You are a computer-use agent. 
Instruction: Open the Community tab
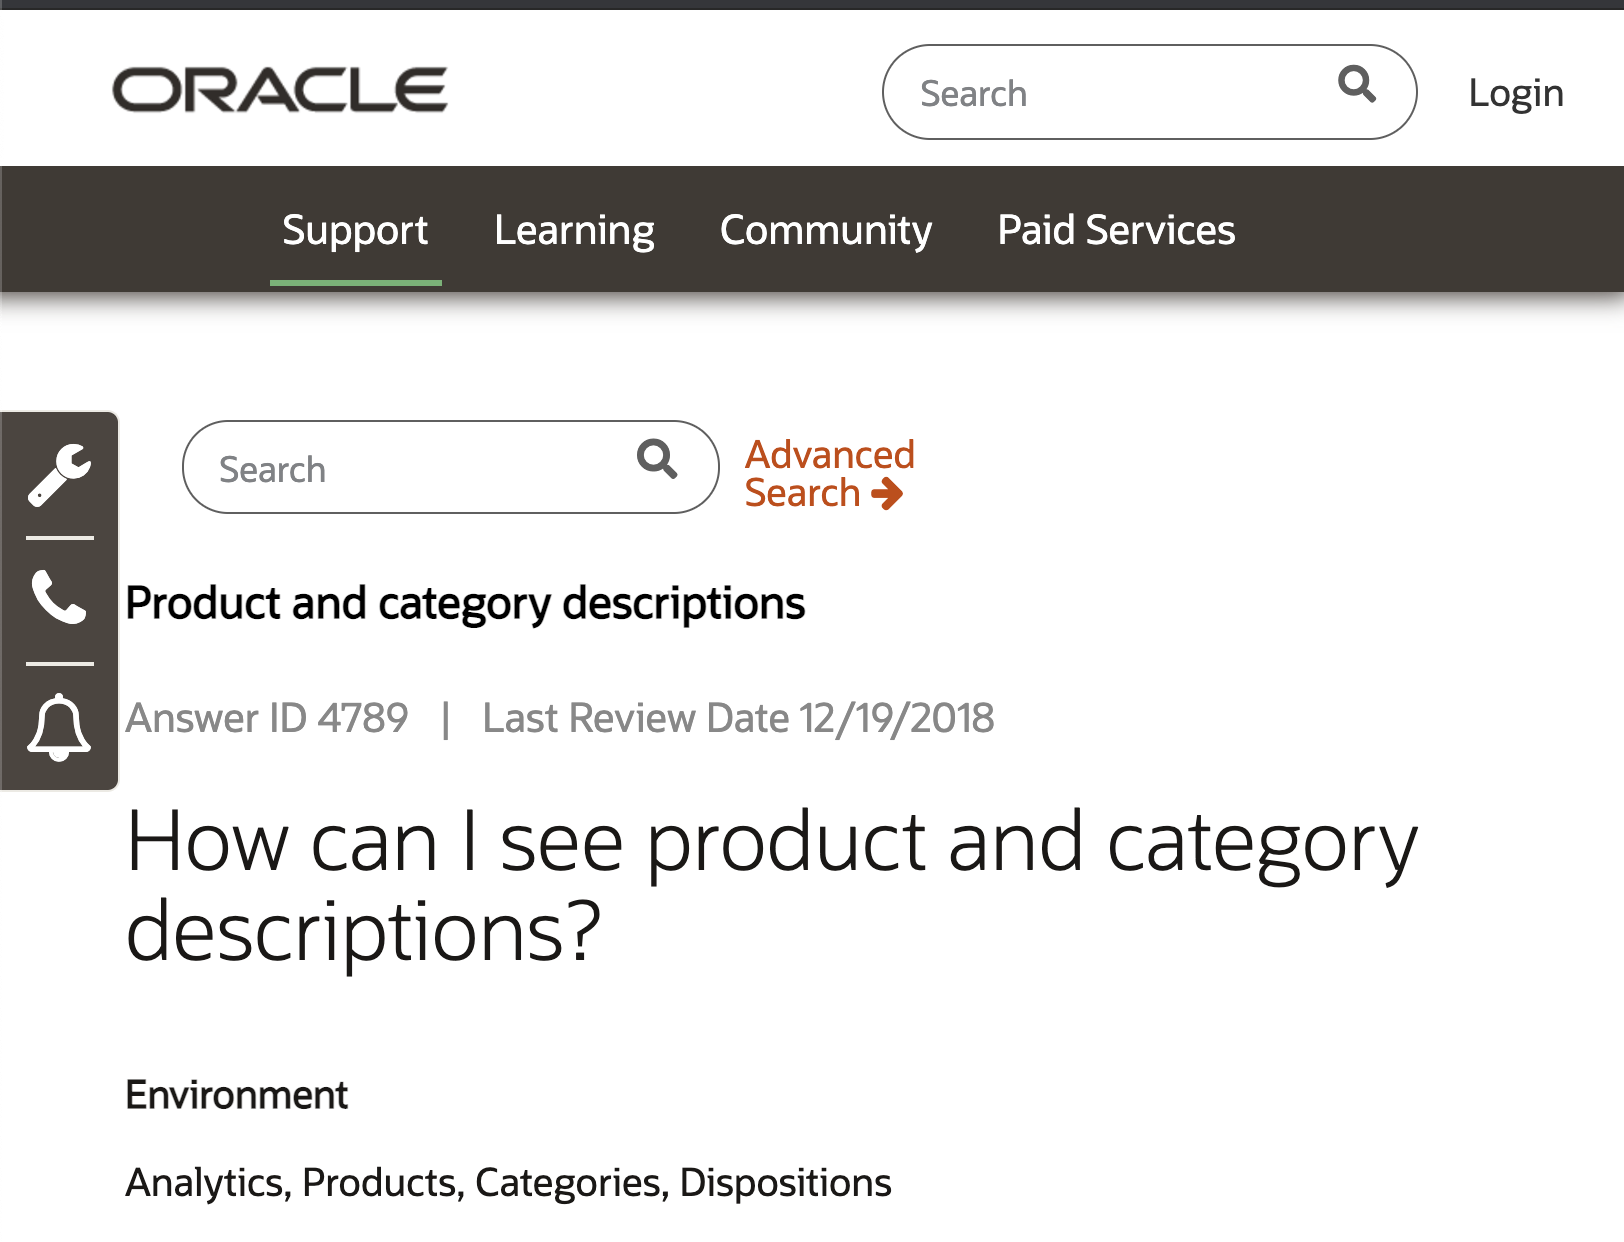(826, 230)
